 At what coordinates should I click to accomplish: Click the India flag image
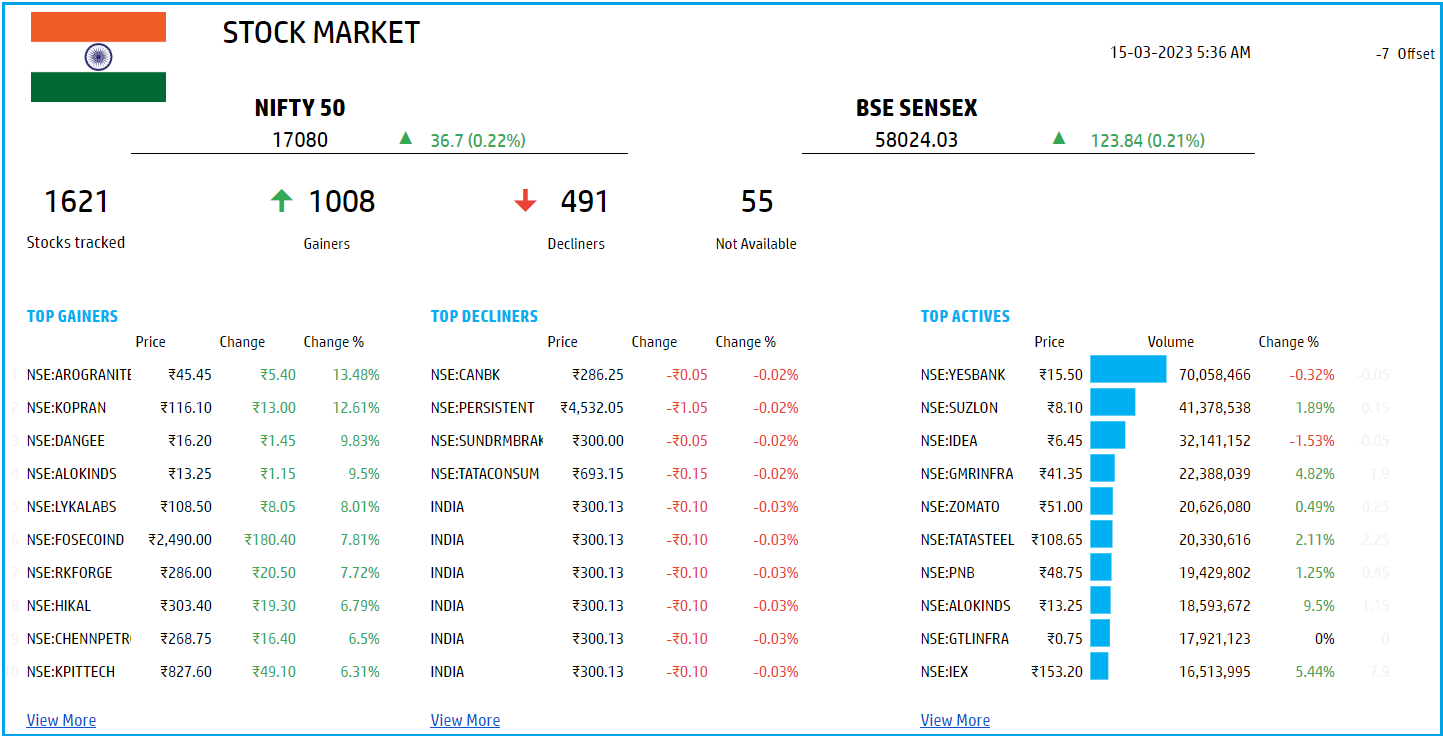tap(98, 57)
